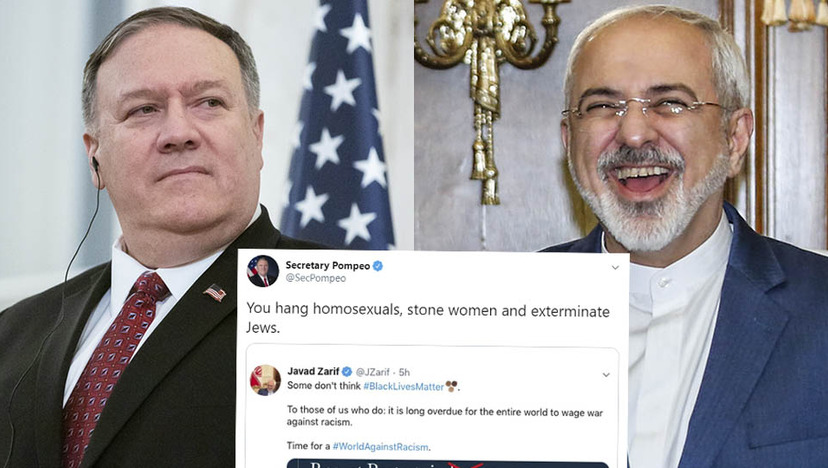This screenshot has height=468, width=828.
Task: Click the @SecPompeo handle
Action: point(316,278)
